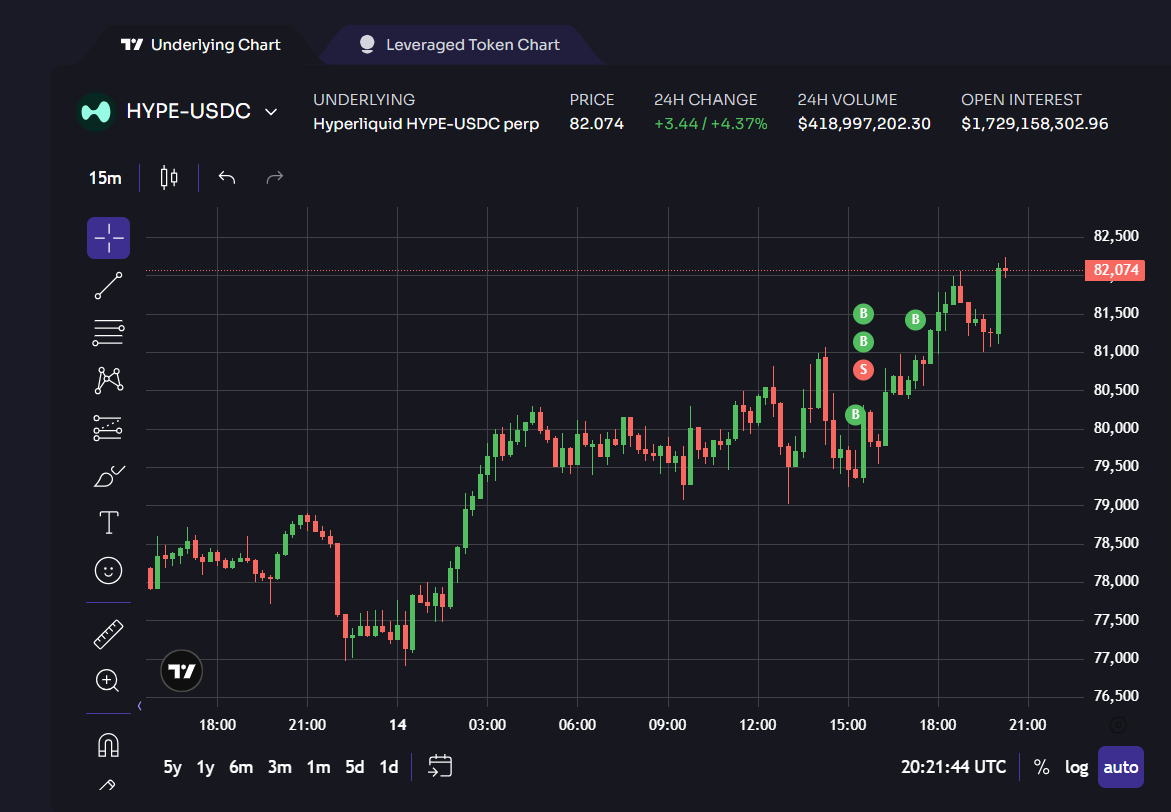Click the red 82,074 current price label

tap(1114, 270)
